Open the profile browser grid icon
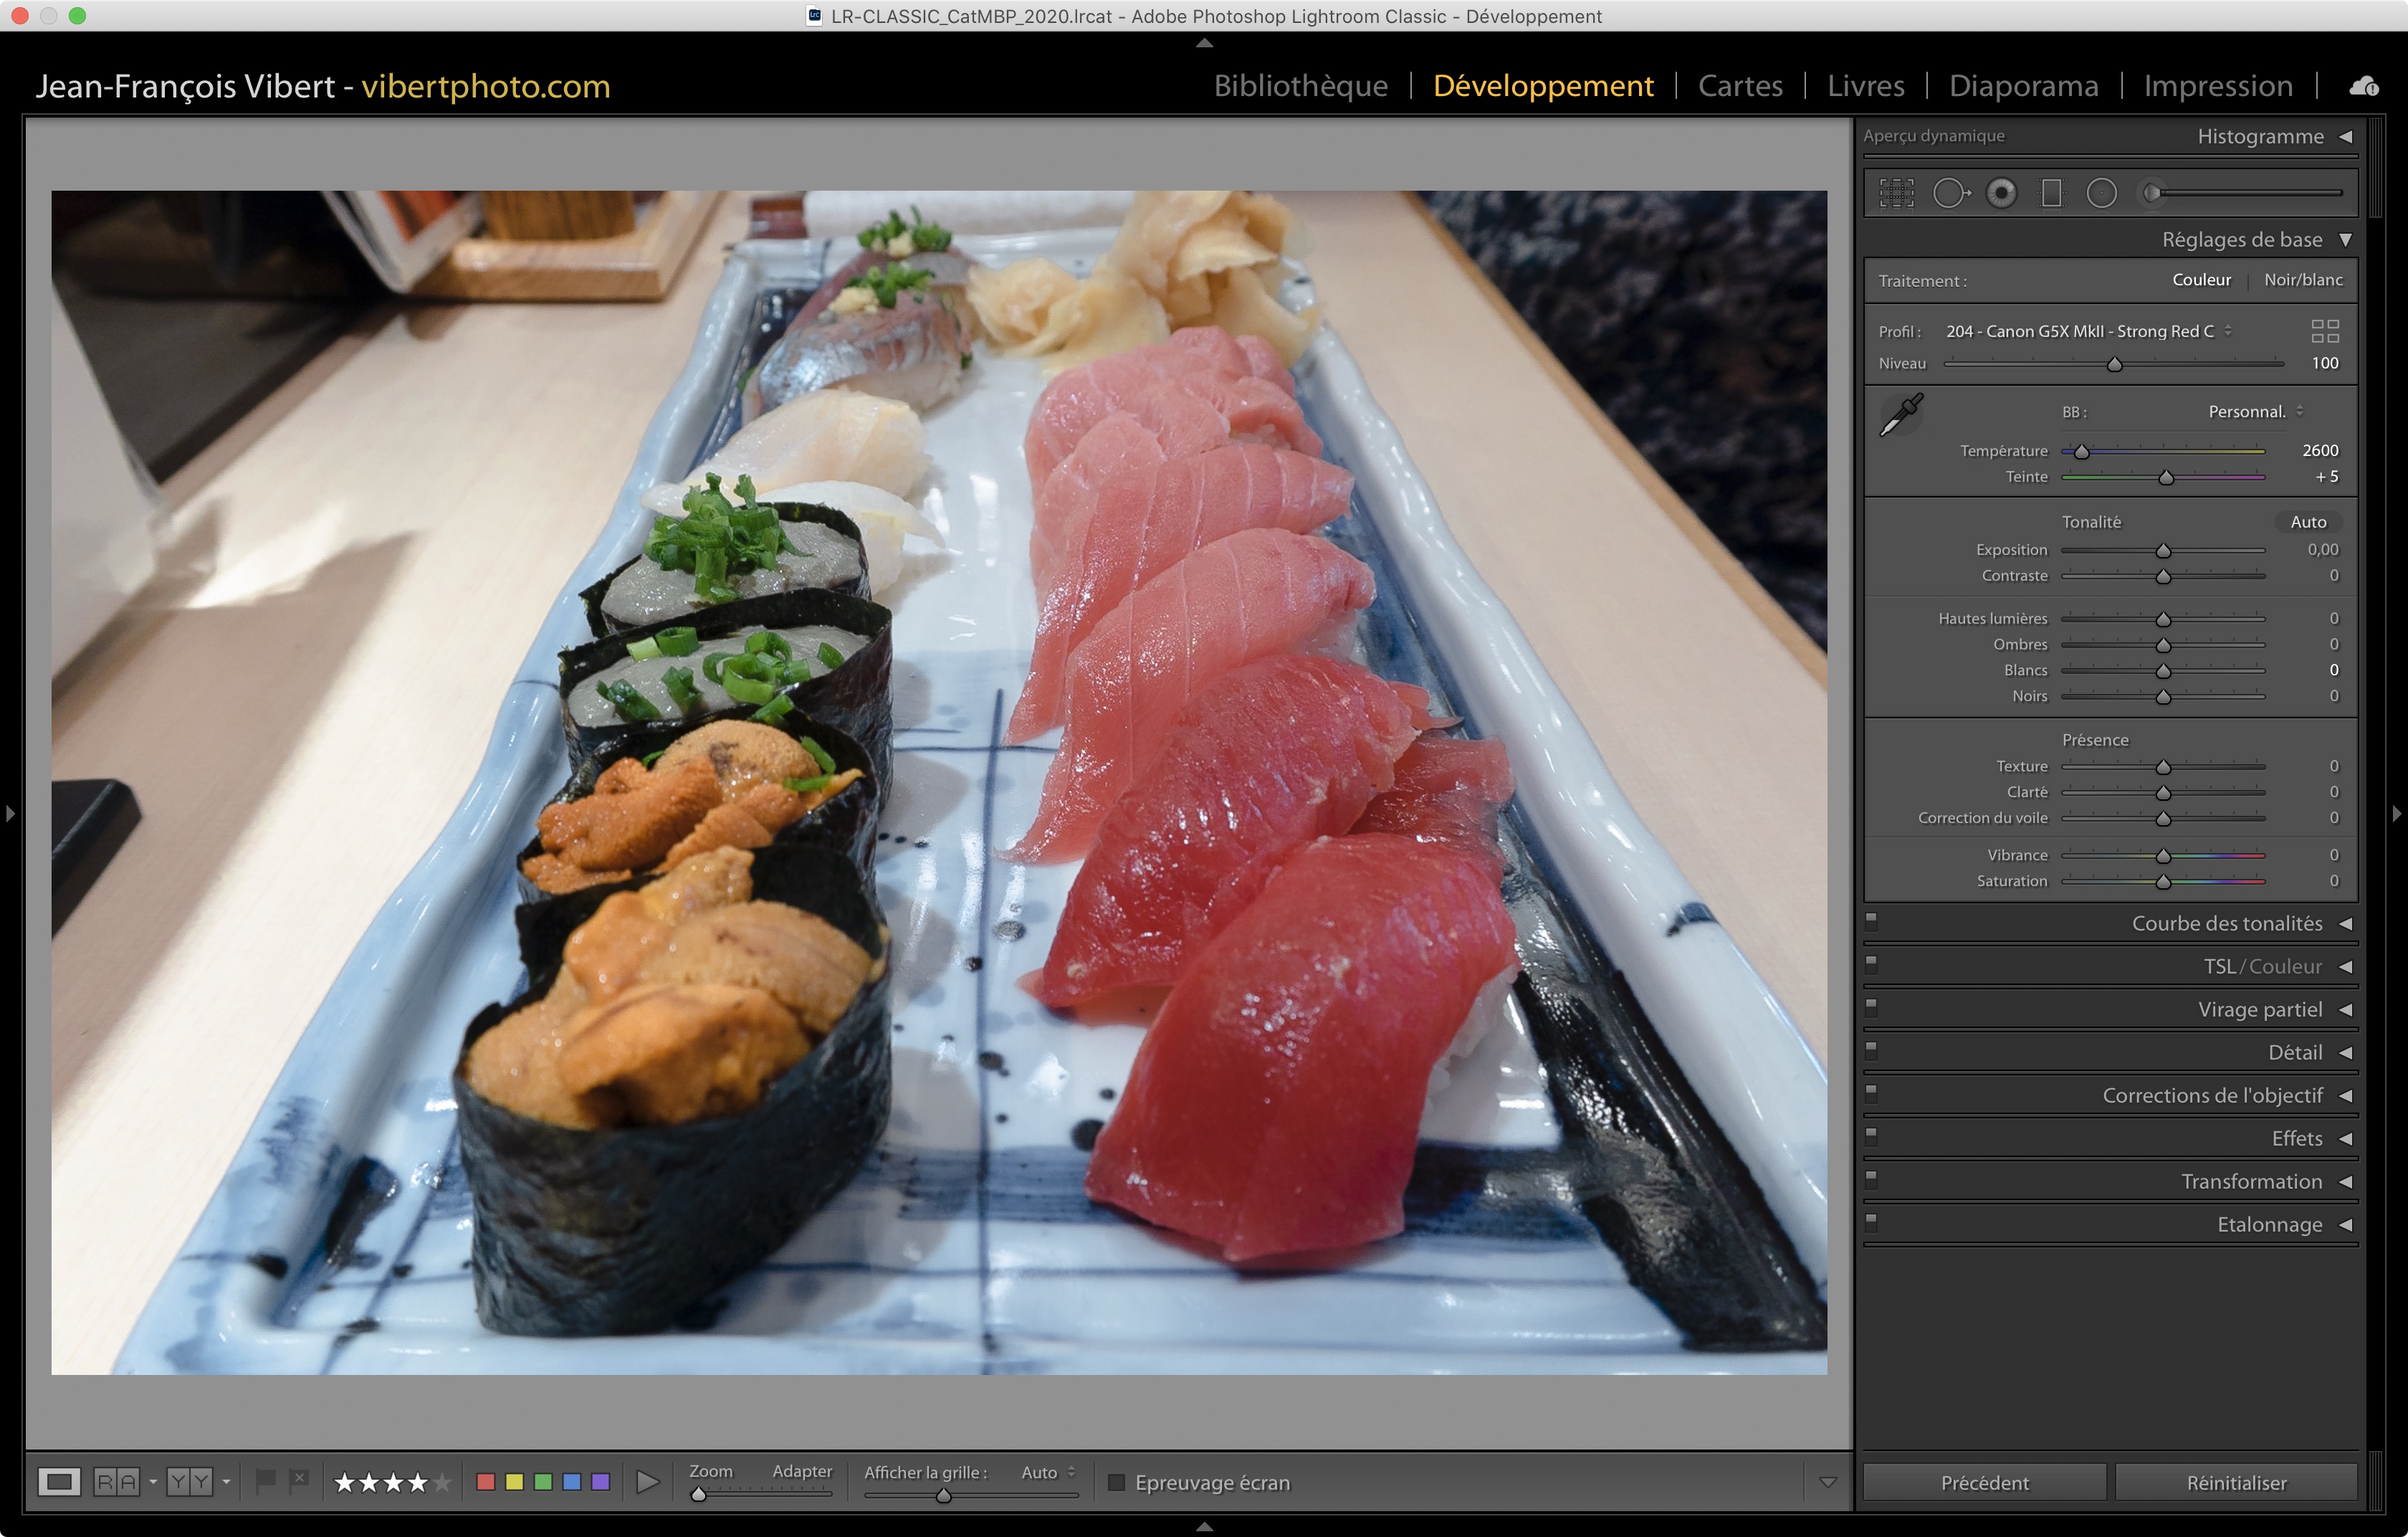The height and width of the screenshot is (1537, 2408). [2325, 331]
